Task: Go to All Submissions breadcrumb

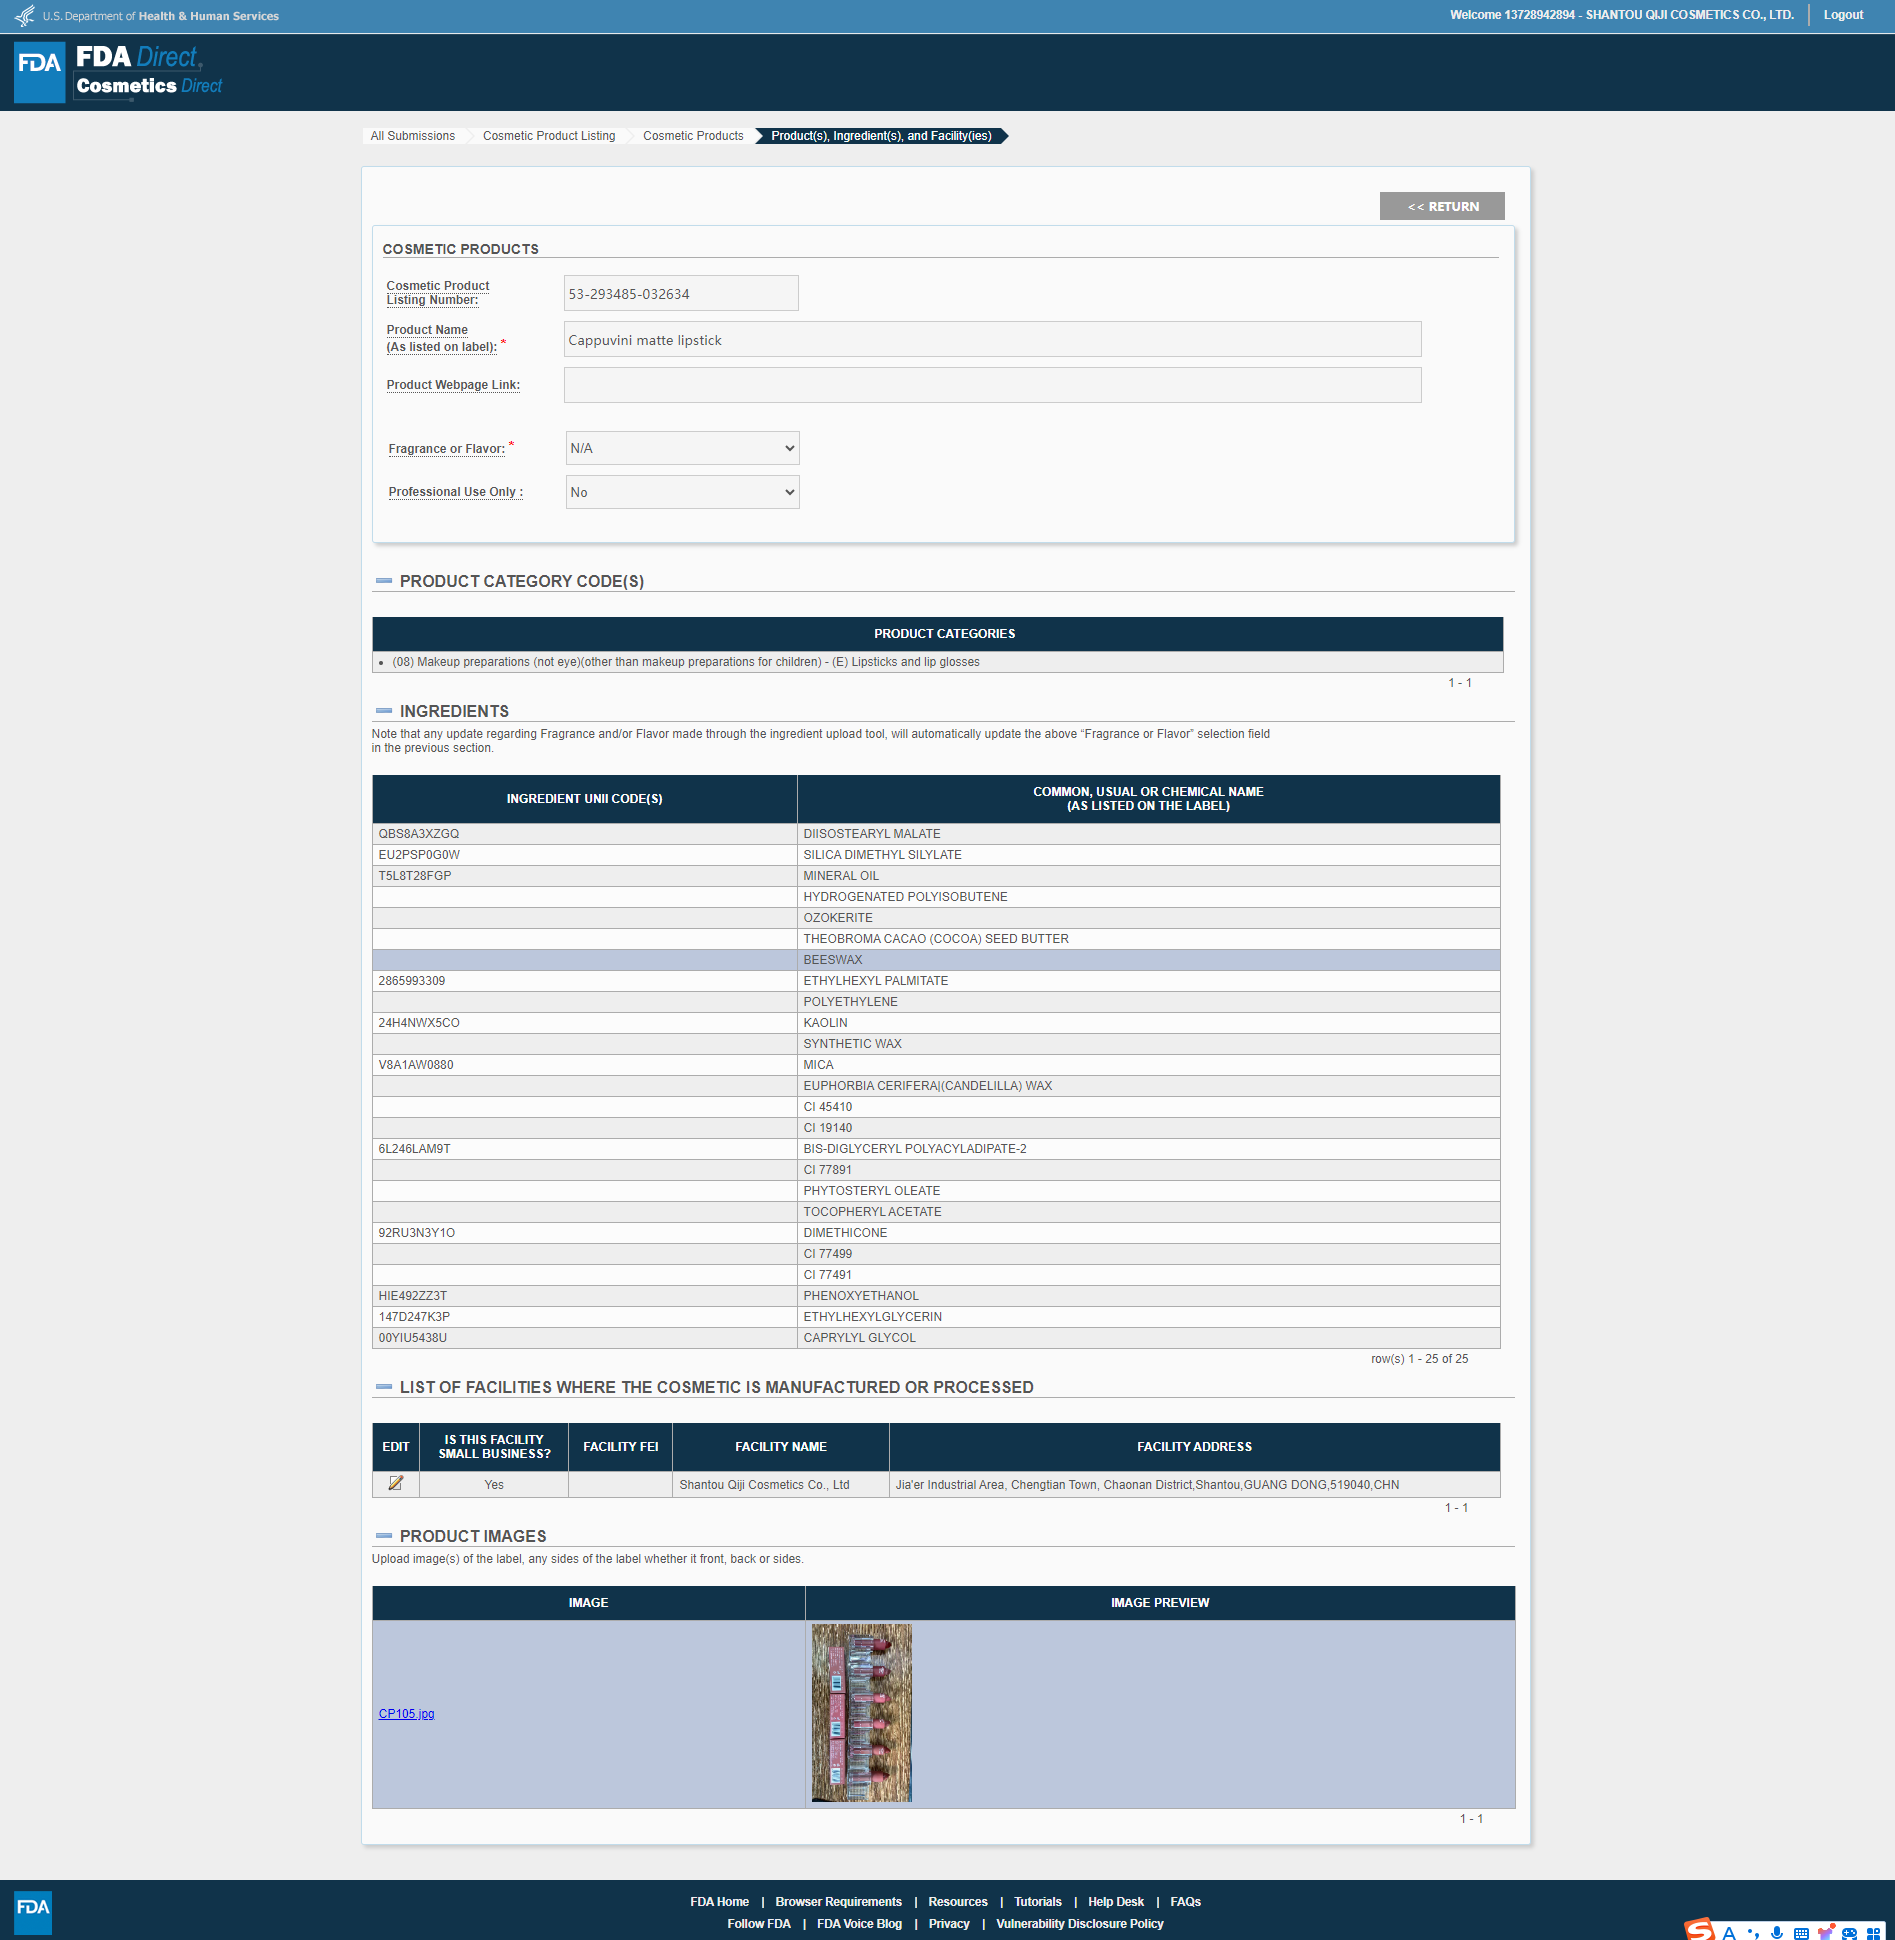Action: 412,136
